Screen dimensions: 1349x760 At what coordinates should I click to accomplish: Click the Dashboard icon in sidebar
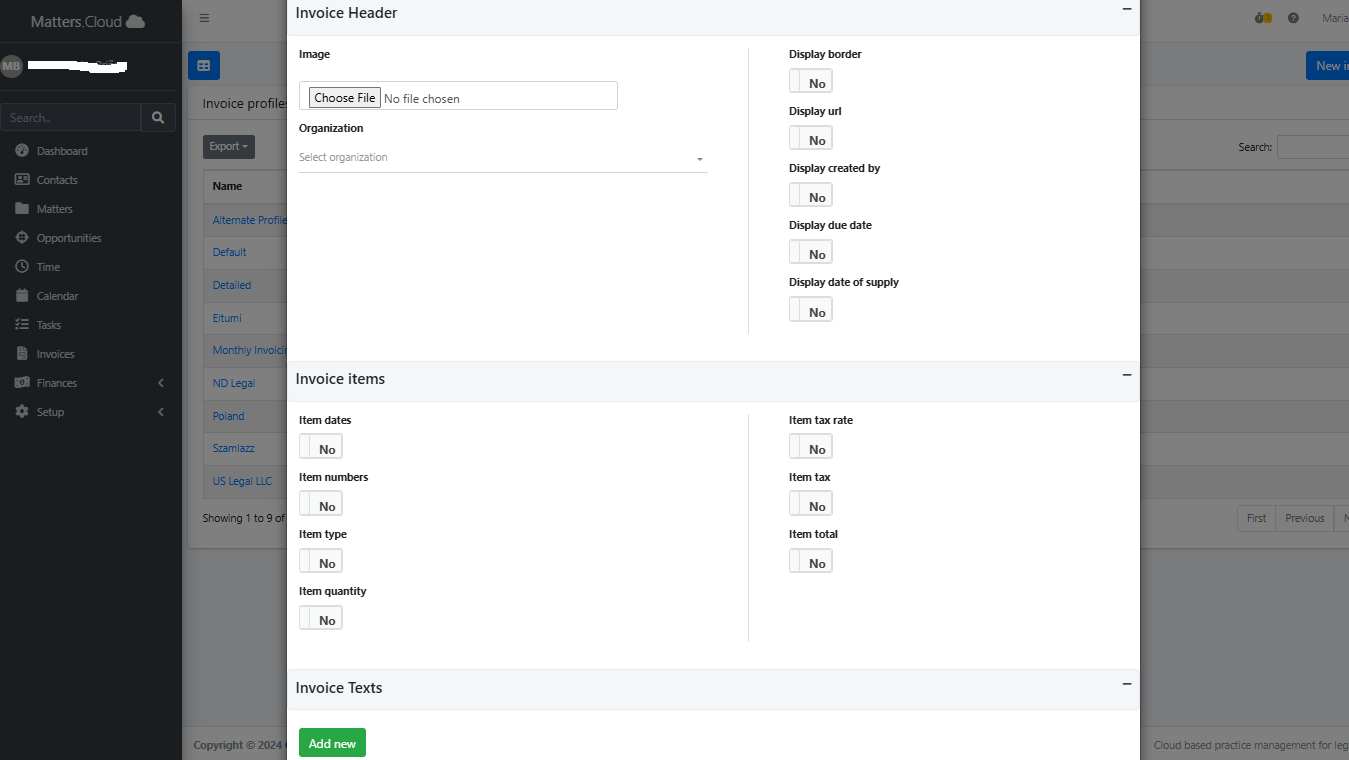click(x=22, y=151)
